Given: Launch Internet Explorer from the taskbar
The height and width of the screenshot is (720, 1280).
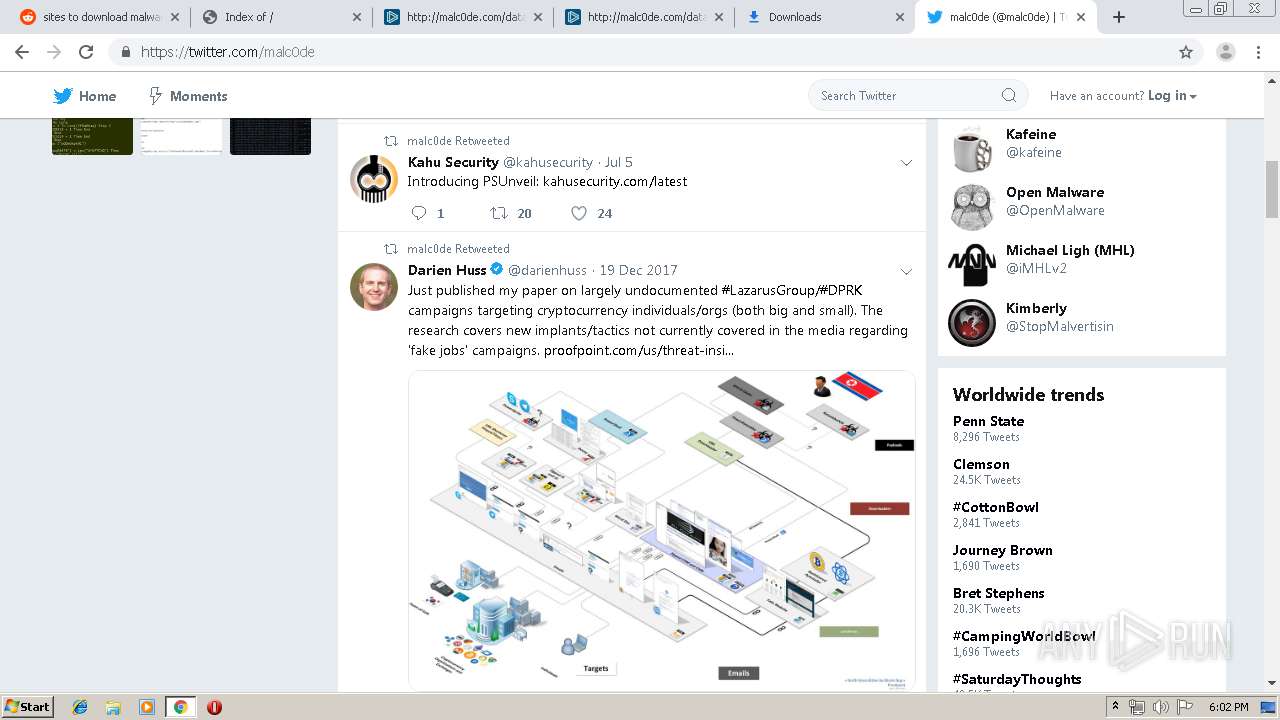Looking at the screenshot, I should (80, 707).
